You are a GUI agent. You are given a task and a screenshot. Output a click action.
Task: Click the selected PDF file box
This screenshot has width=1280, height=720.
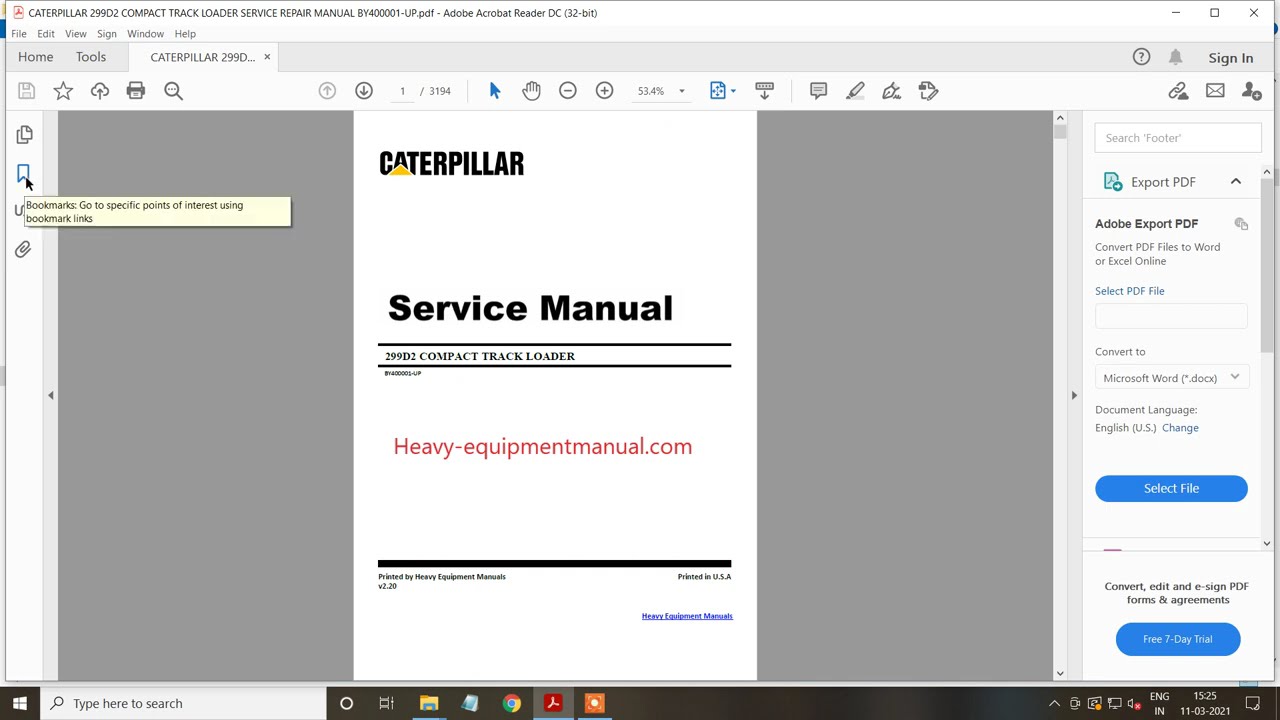click(1171, 316)
